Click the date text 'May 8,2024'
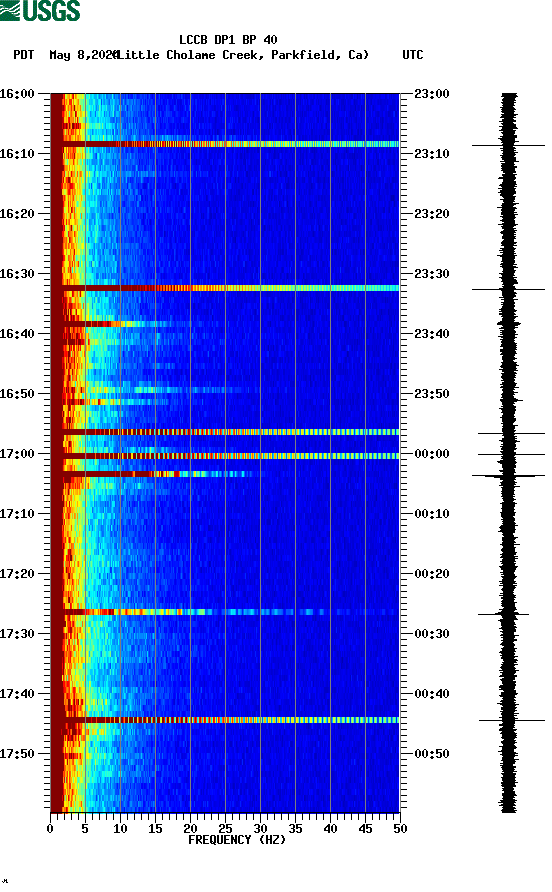 [x=84, y=55]
